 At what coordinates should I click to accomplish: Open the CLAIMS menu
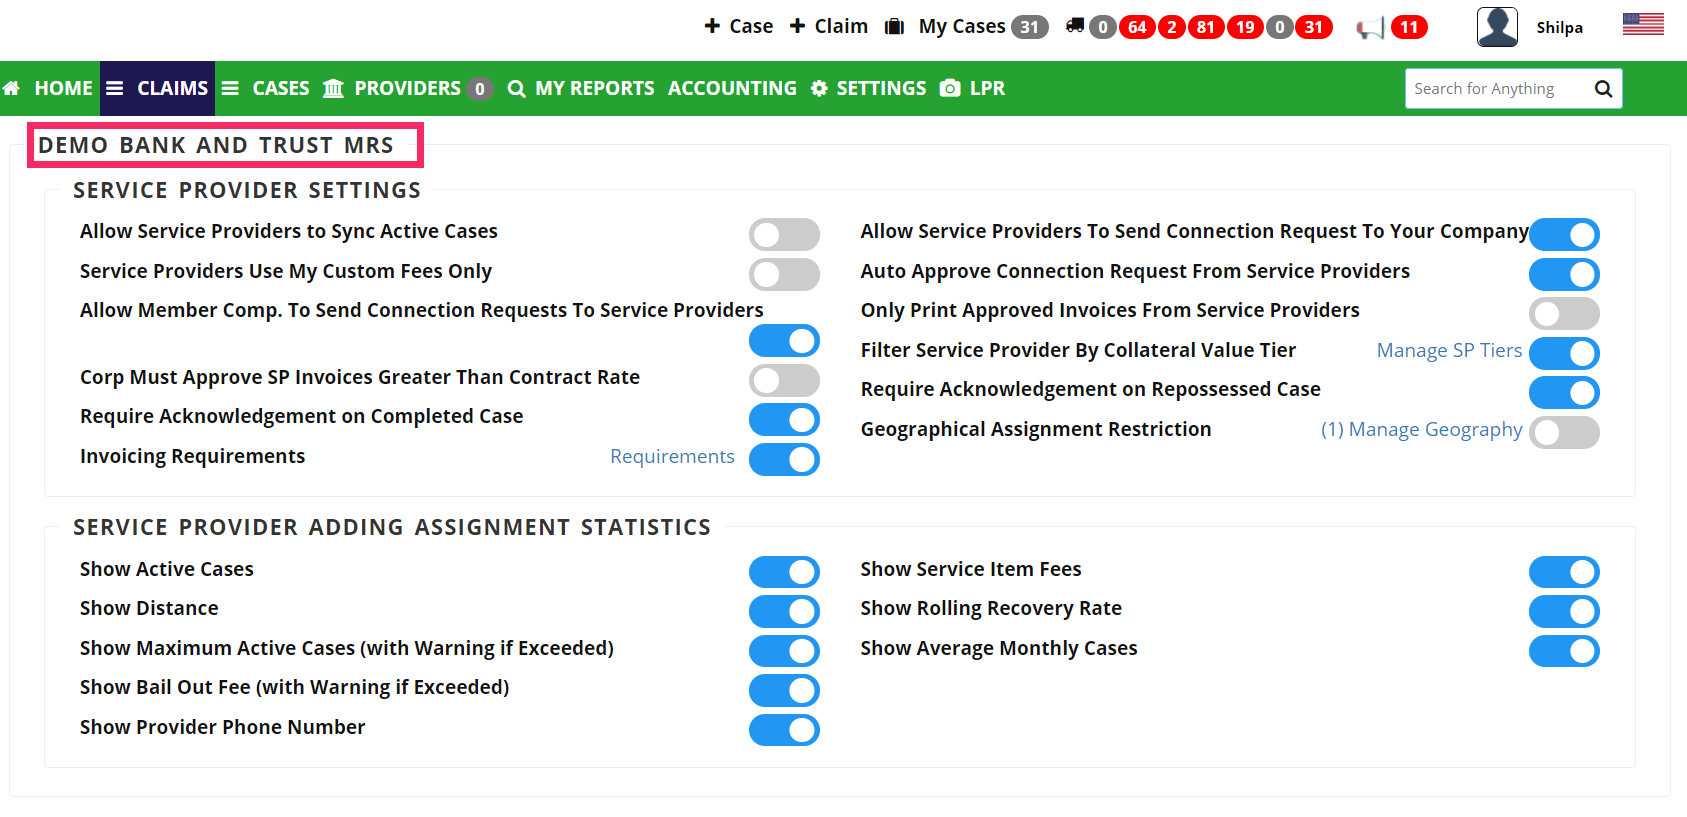tap(172, 89)
